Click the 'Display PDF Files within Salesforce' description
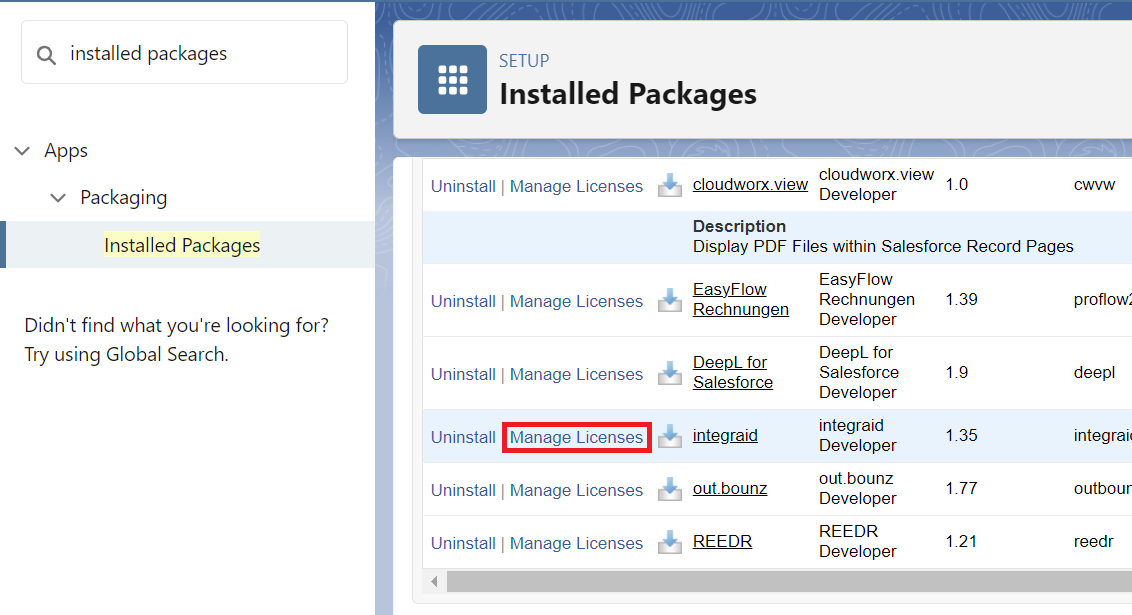The height and width of the screenshot is (615, 1132). point(883,247)
